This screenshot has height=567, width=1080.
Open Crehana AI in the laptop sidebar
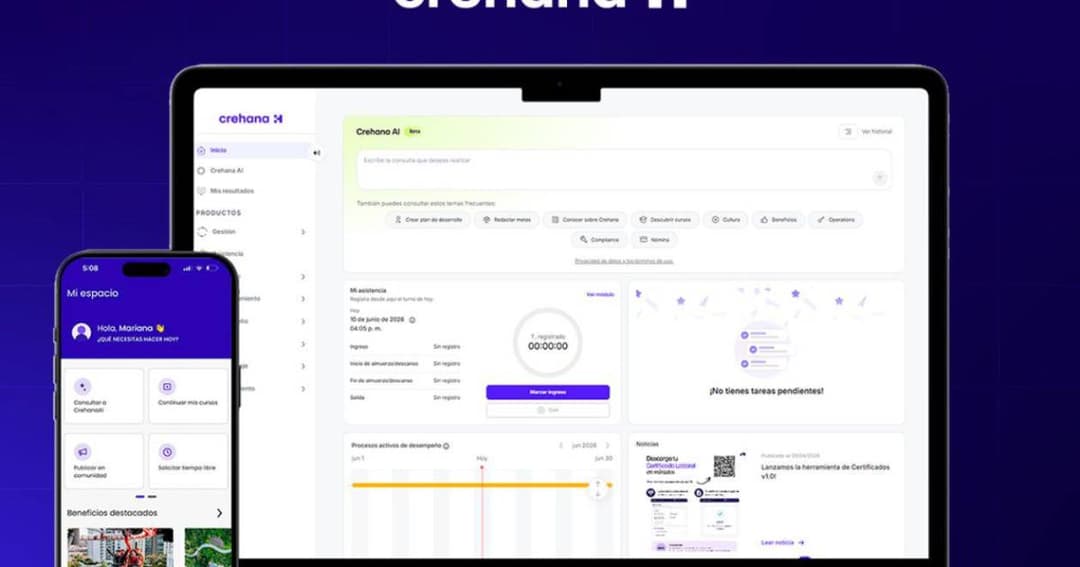(226, 170)
